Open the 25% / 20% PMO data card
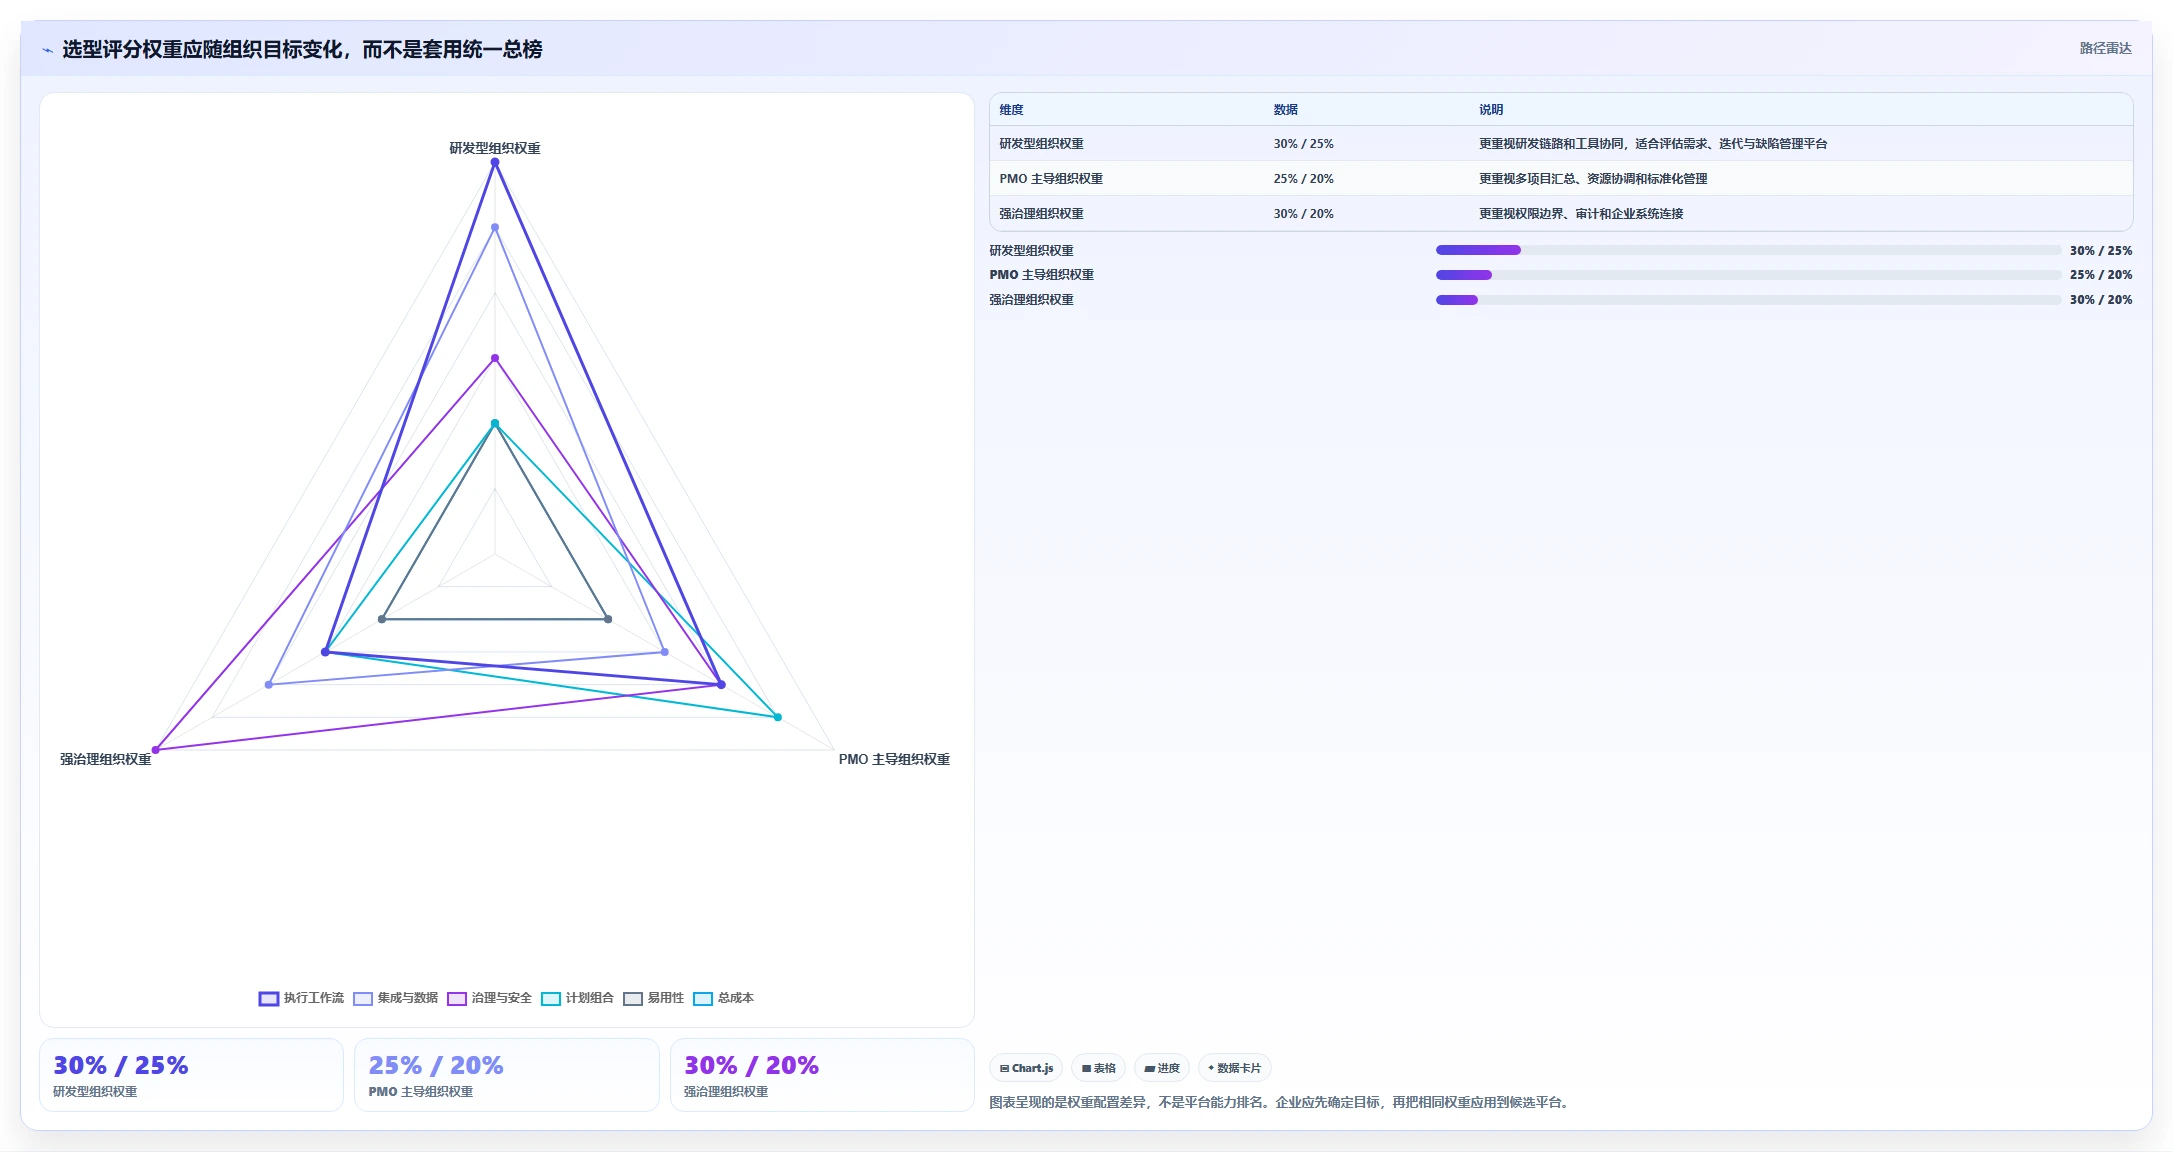Viewport: 2173px width, 1152px height. tap(507, 1075)
